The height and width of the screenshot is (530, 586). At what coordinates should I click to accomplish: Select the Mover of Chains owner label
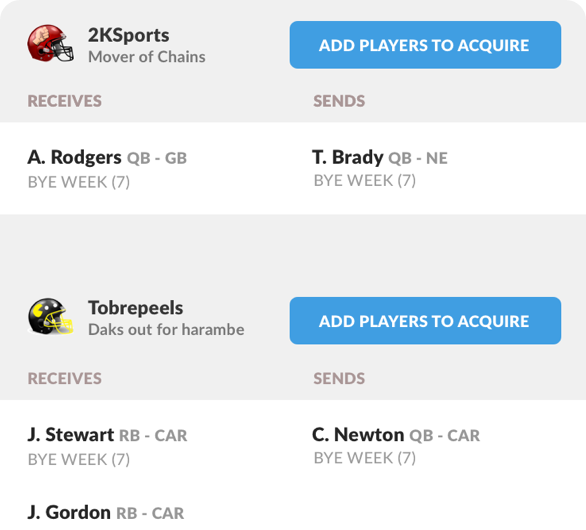click(x=146, y=57)
